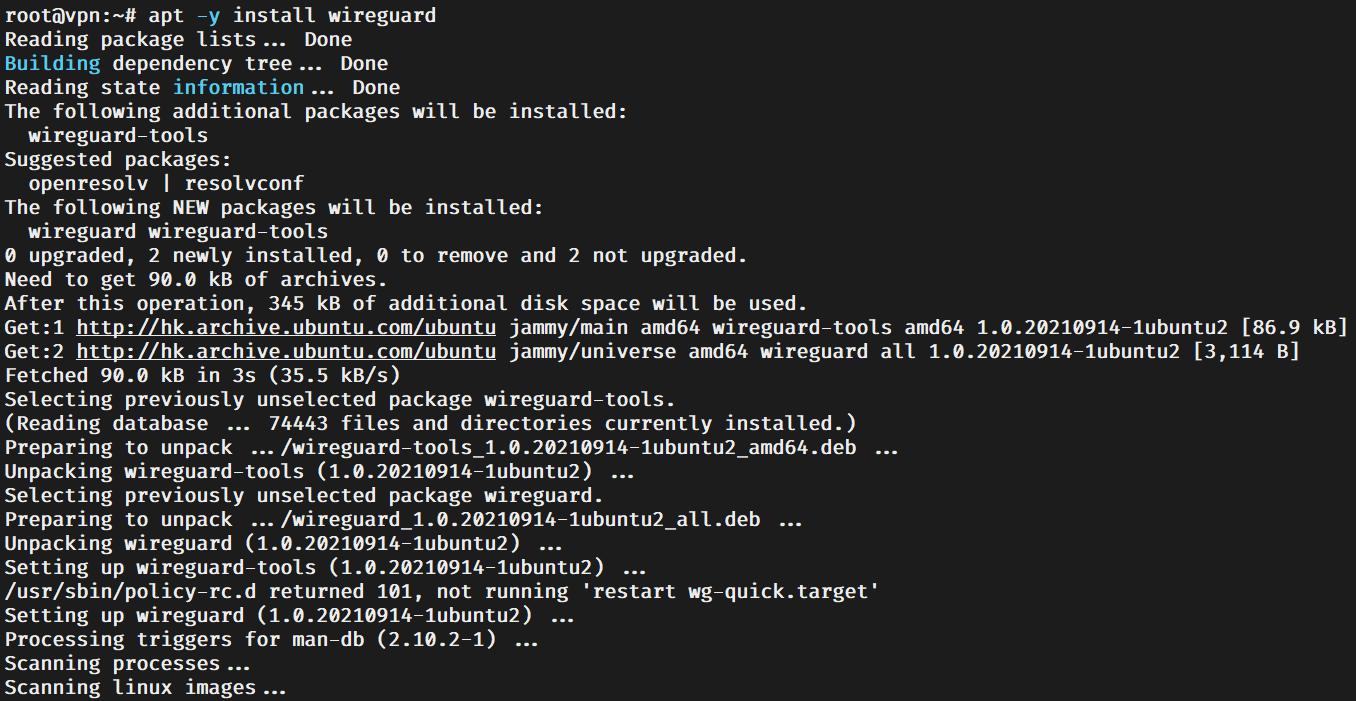Click the cyan 'Building' word
Screen dimensions: 1356x701
pos(53,63)
